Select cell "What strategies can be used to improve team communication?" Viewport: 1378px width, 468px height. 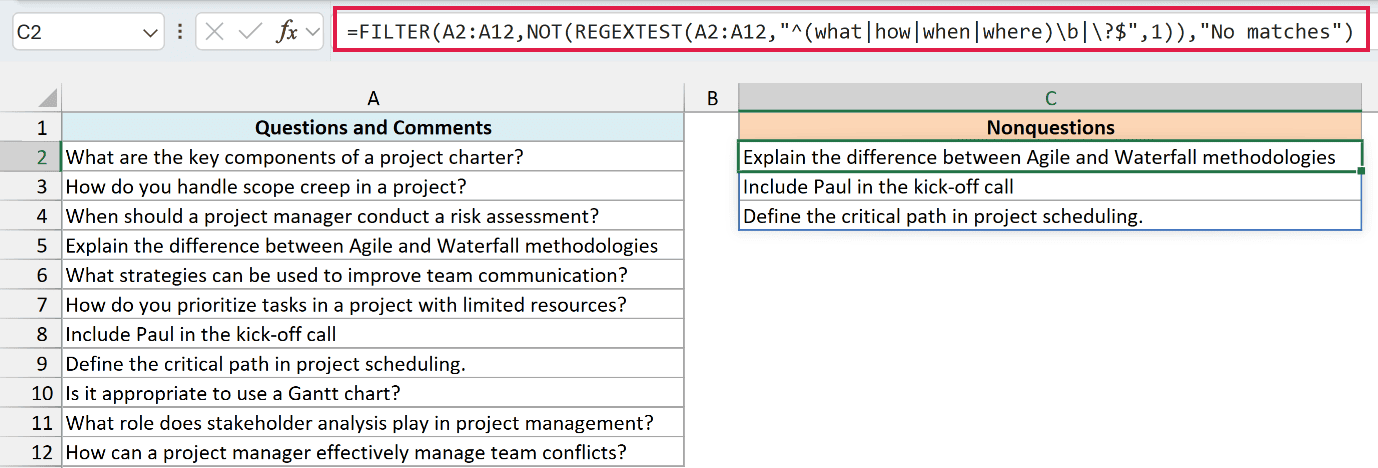click(x=373, y=275)
